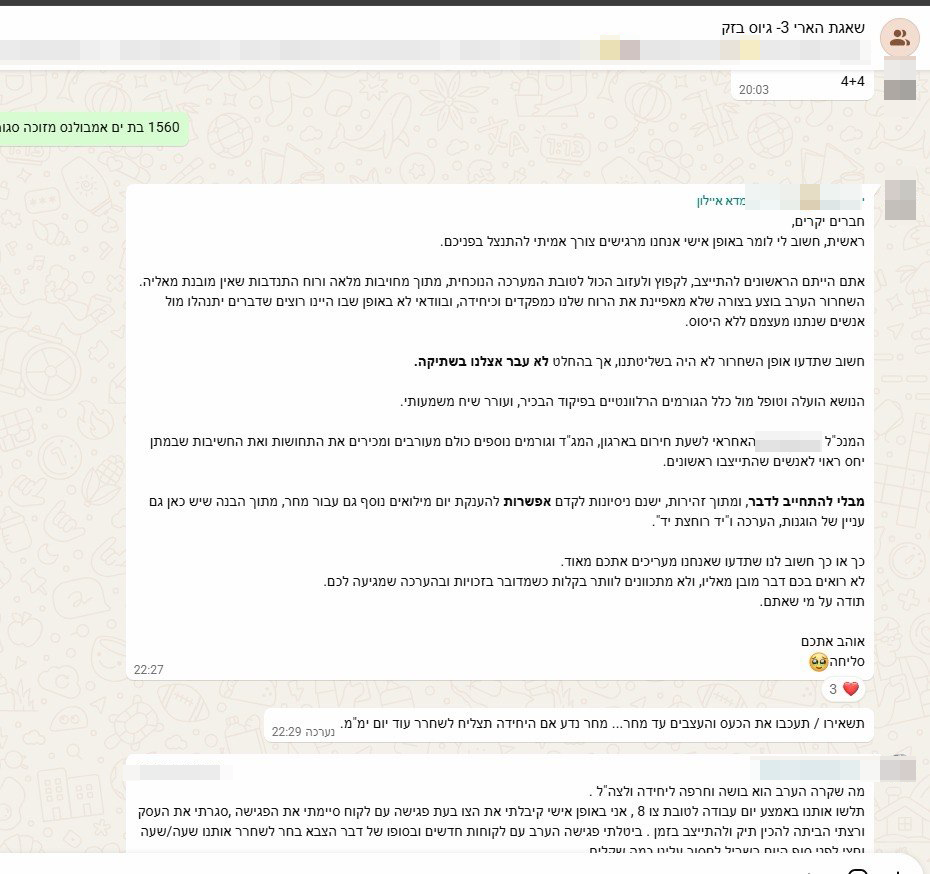The image size is (930, 874).
Task: Click the line מה שקרה הערב הוא בושה וחרפה
Action: [727, 792]
